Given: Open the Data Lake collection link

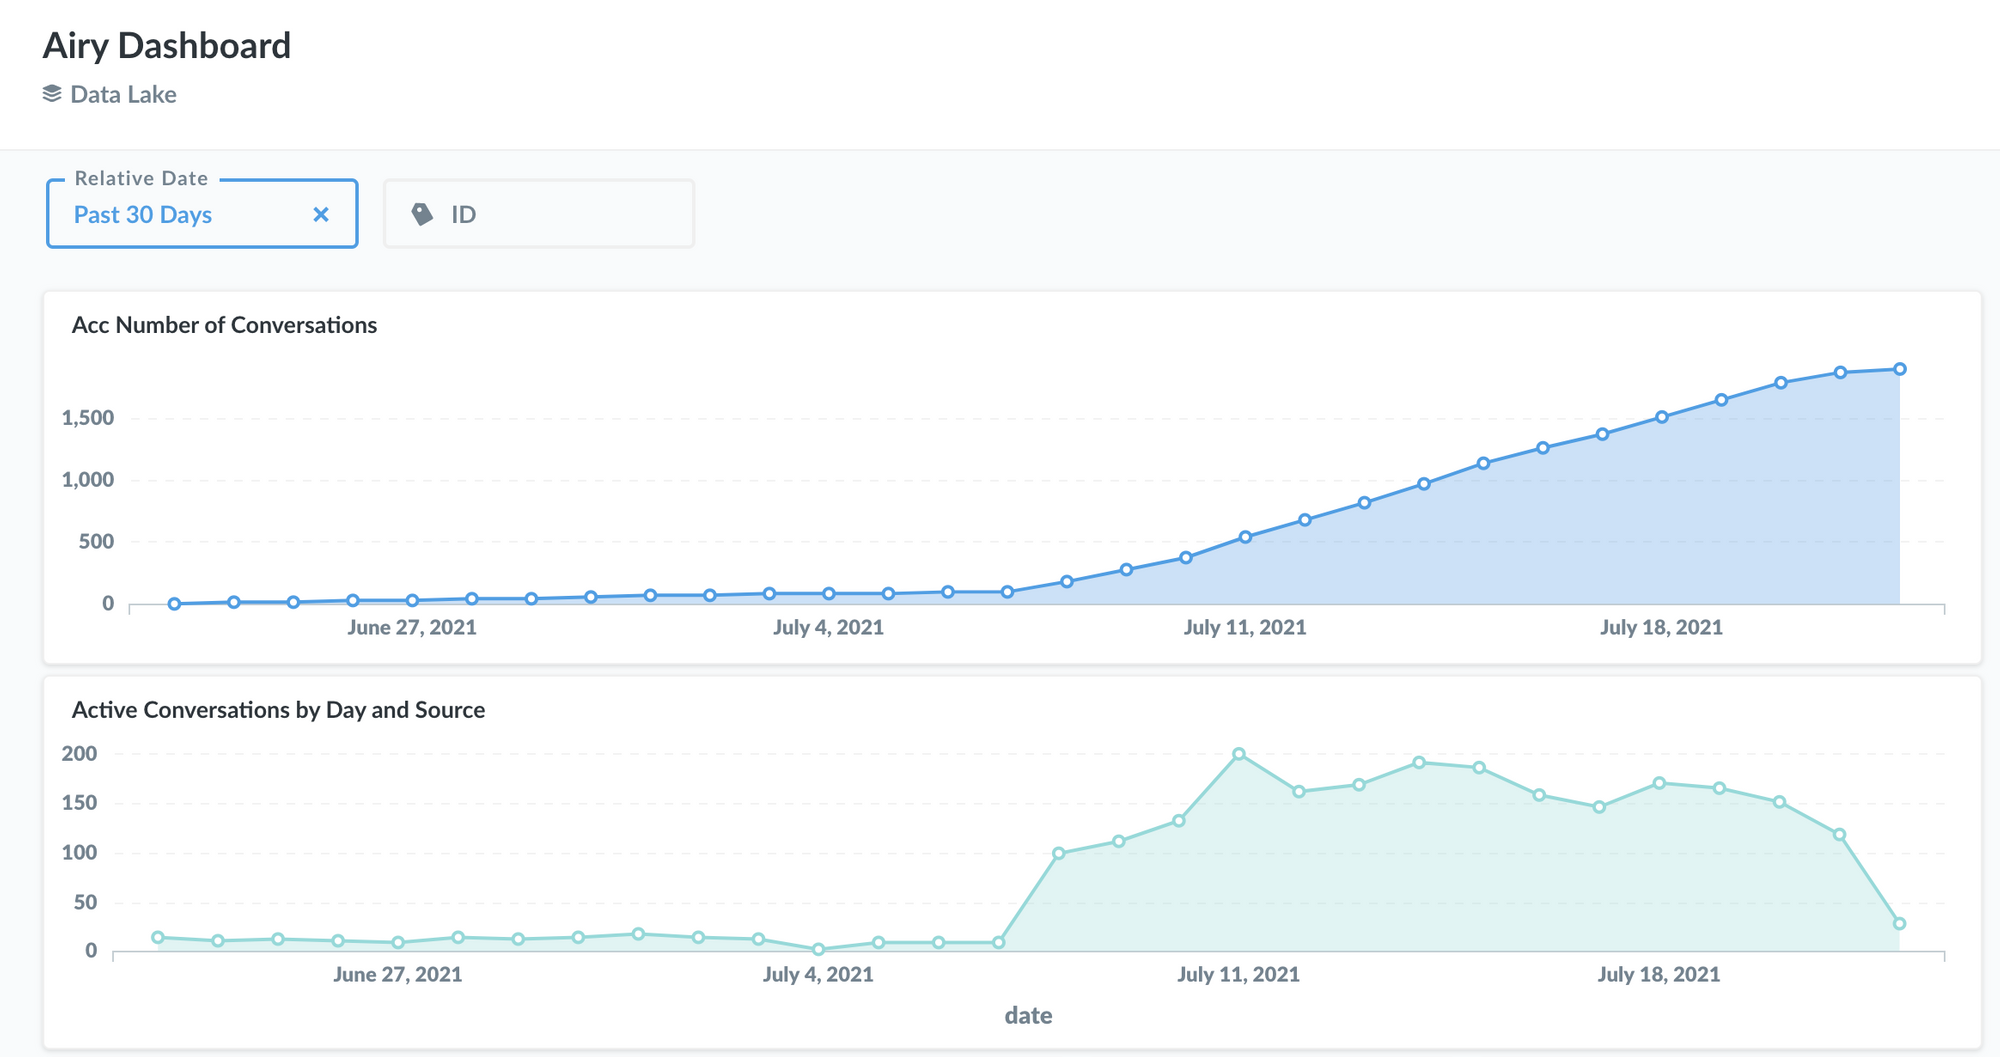Looking at the screenshot, I should pyautogui.click(x=123, y=94).
